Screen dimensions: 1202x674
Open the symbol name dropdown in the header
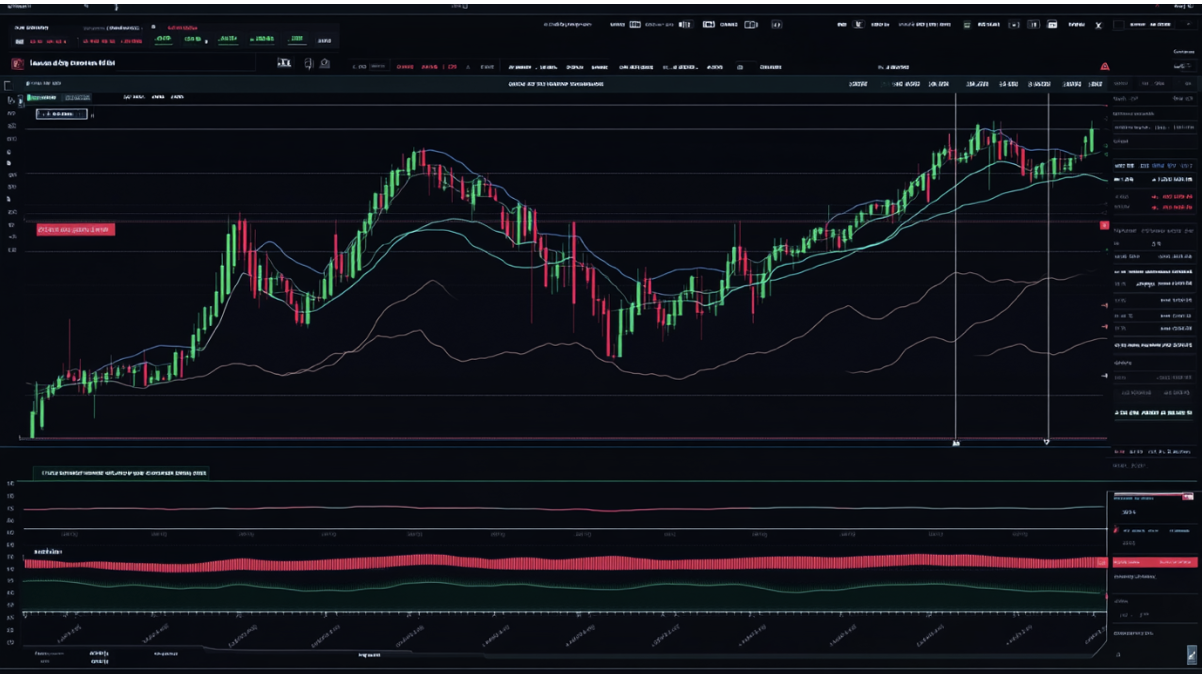72,63
